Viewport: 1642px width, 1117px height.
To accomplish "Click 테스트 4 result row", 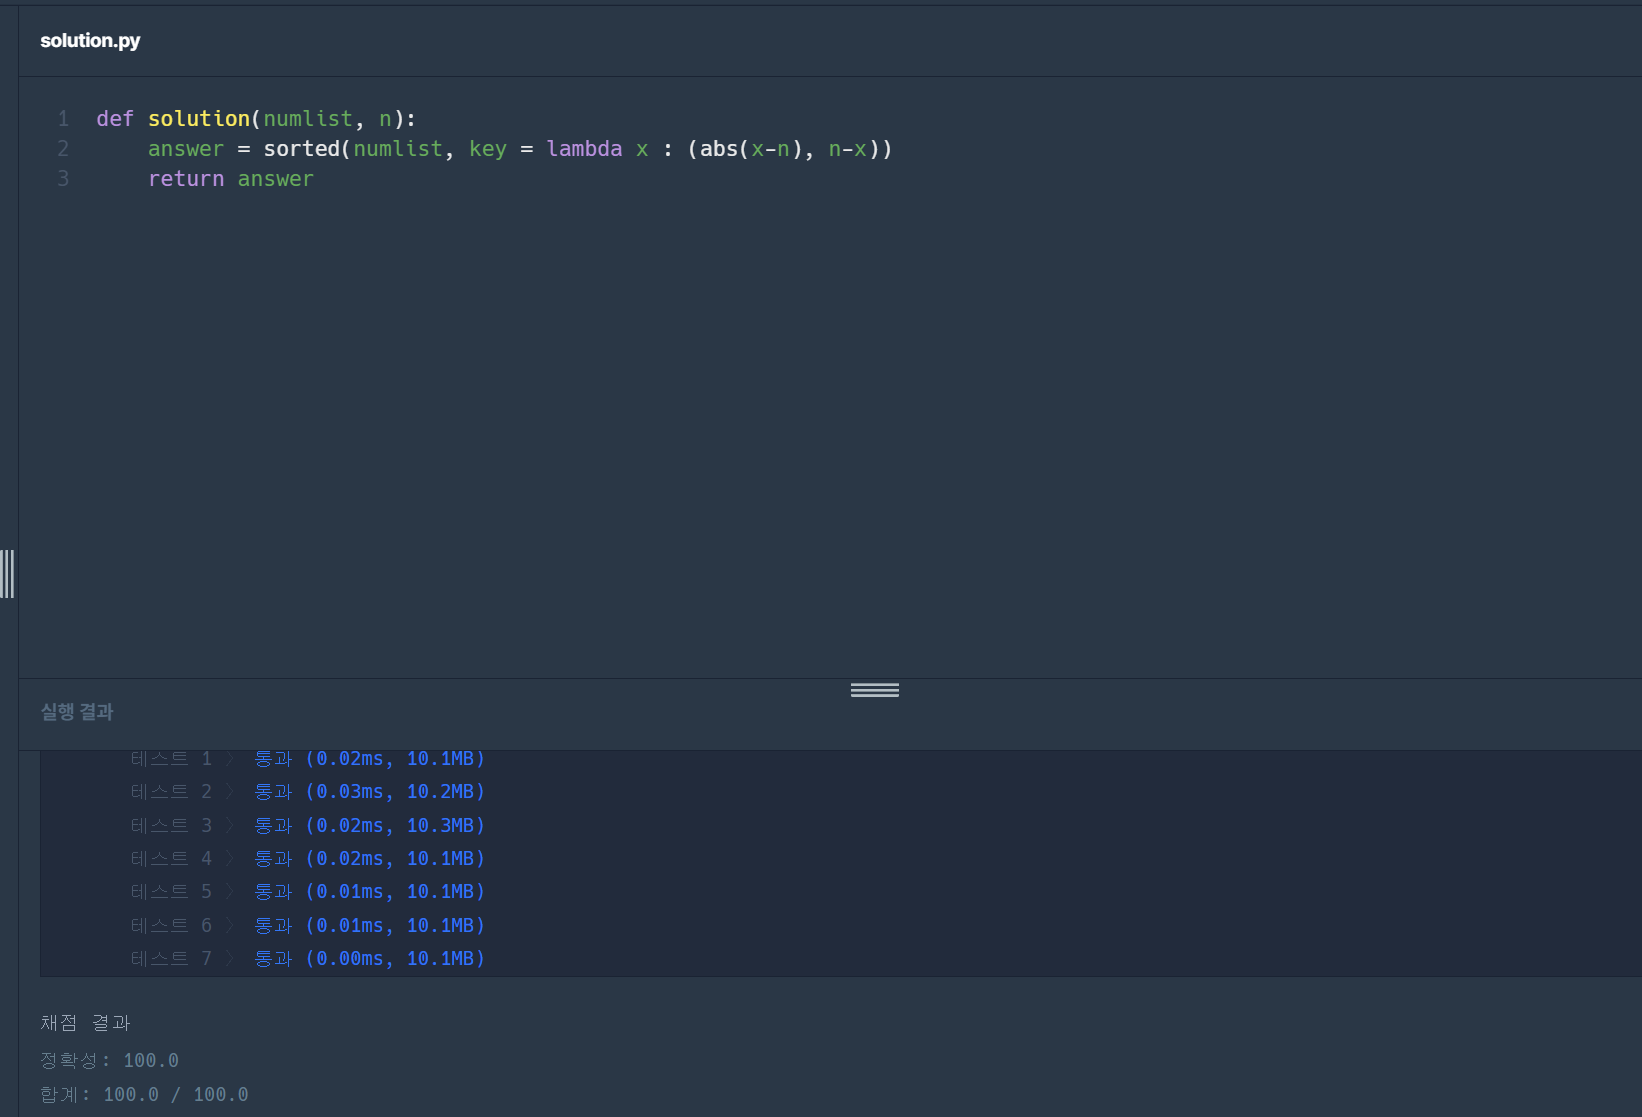I will click(x=308, y=859).
